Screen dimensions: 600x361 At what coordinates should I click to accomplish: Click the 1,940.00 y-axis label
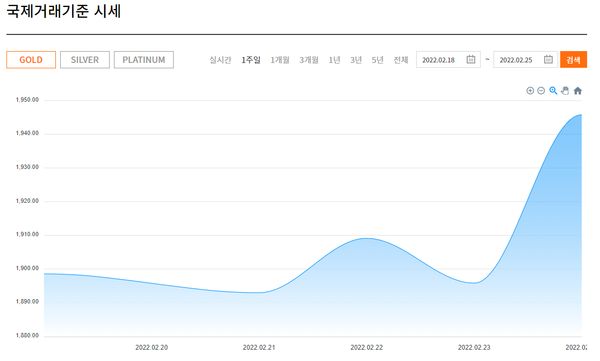point(27,133)
